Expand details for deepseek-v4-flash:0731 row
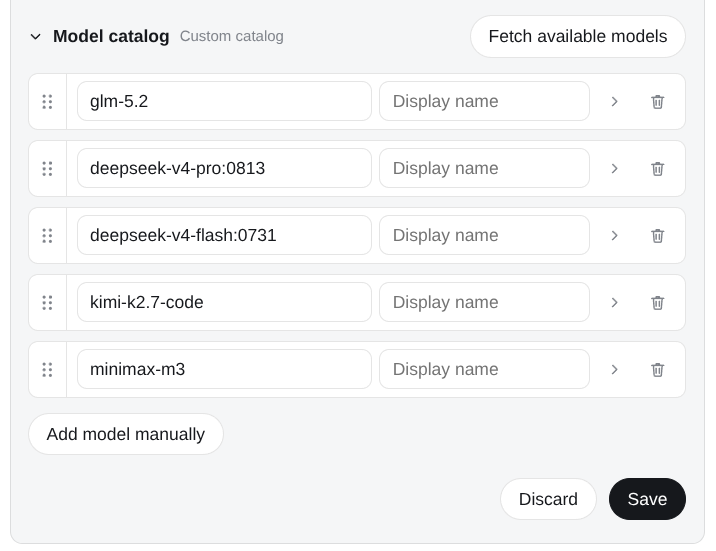716x551 pixels. click(614, 236)
